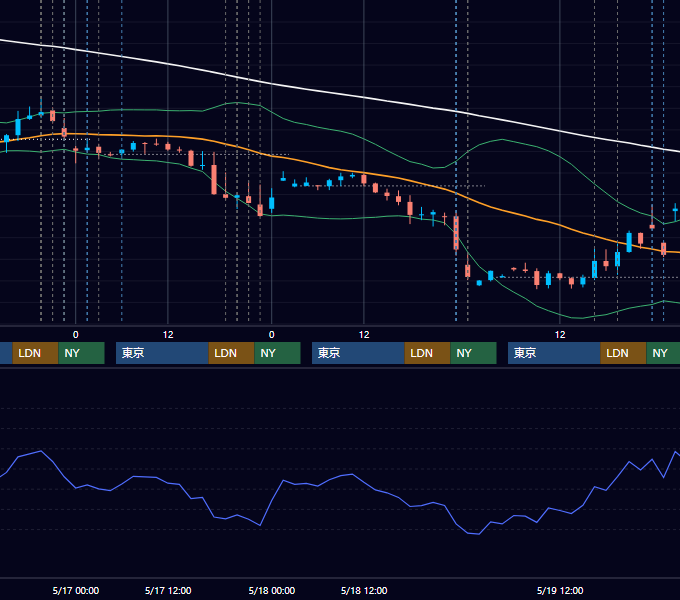Click the 5/17 00:00 date label
The height and width of the screenshot is (600, 680).
click(76, 590)
